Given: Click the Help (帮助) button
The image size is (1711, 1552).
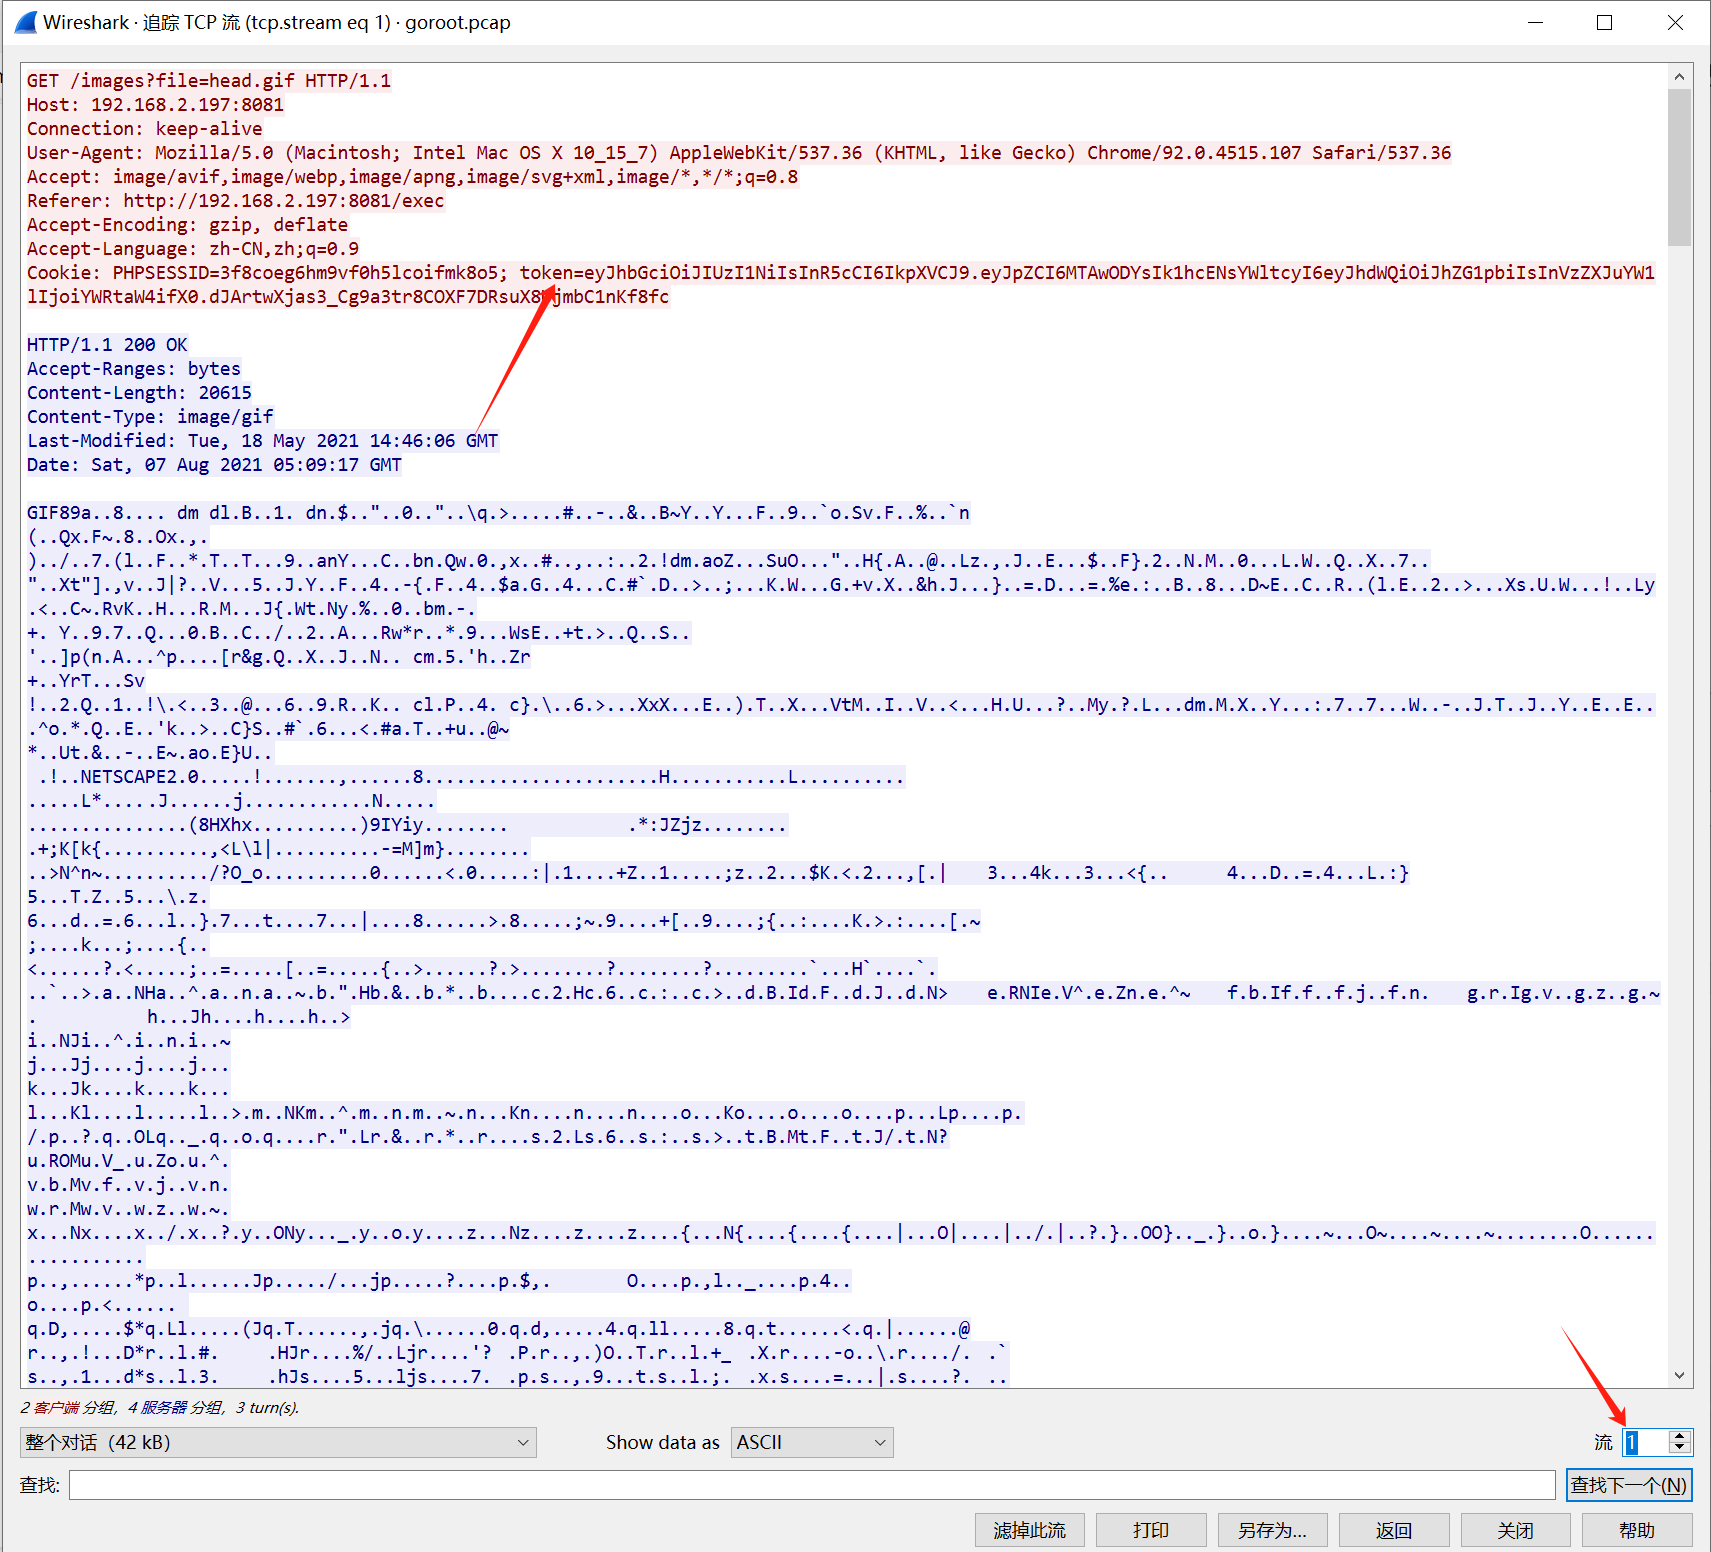Looking at the screenshot, I should (1637, 1530).
